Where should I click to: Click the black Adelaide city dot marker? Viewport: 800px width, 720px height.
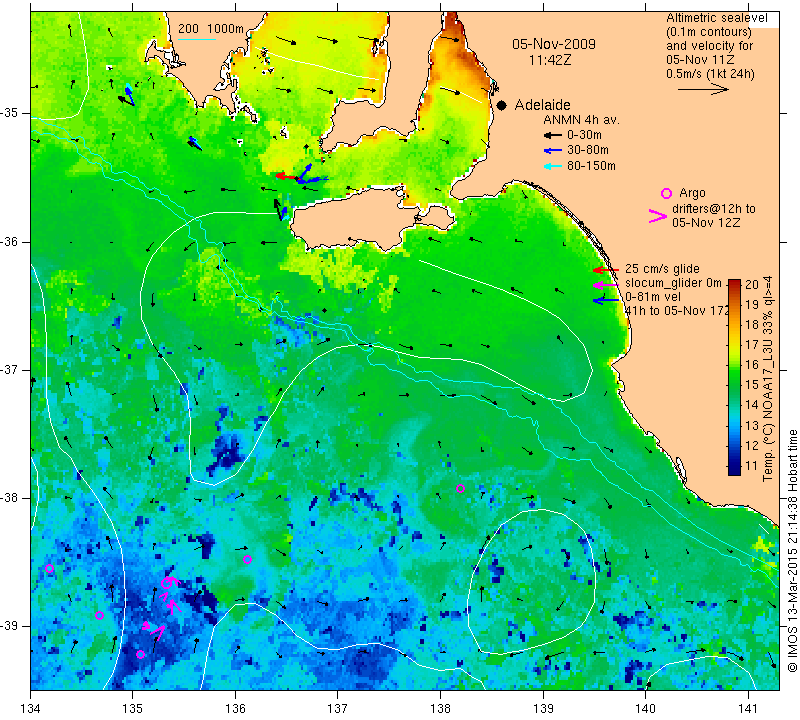coord(502,105)
